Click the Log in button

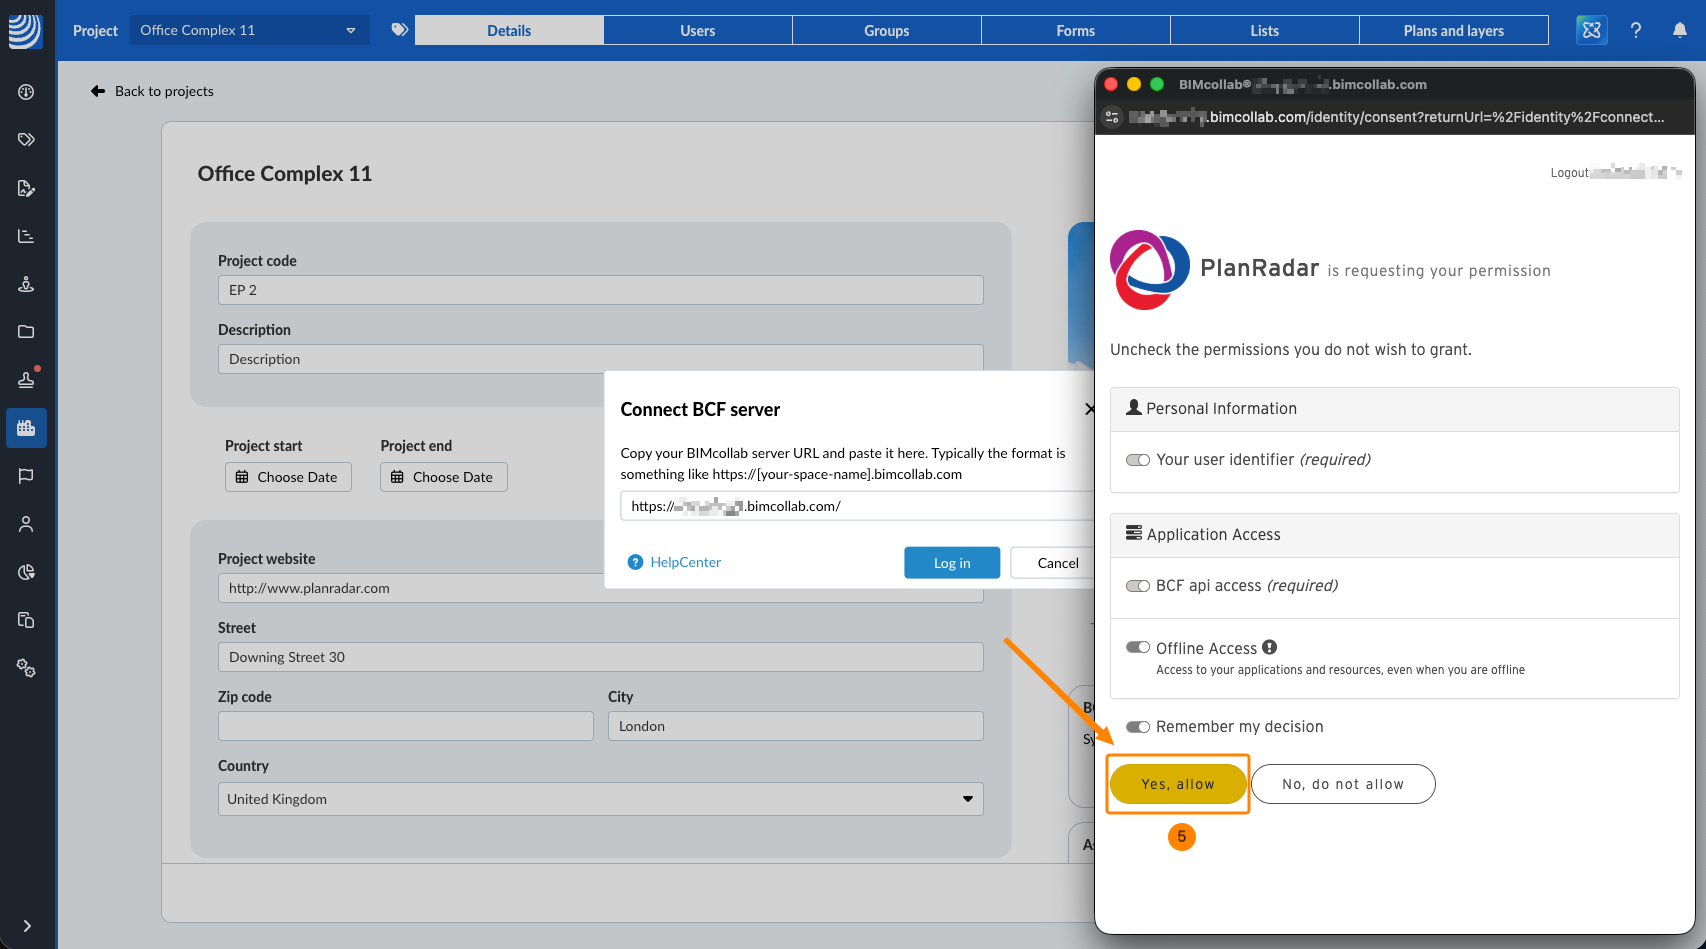(952, 563)
